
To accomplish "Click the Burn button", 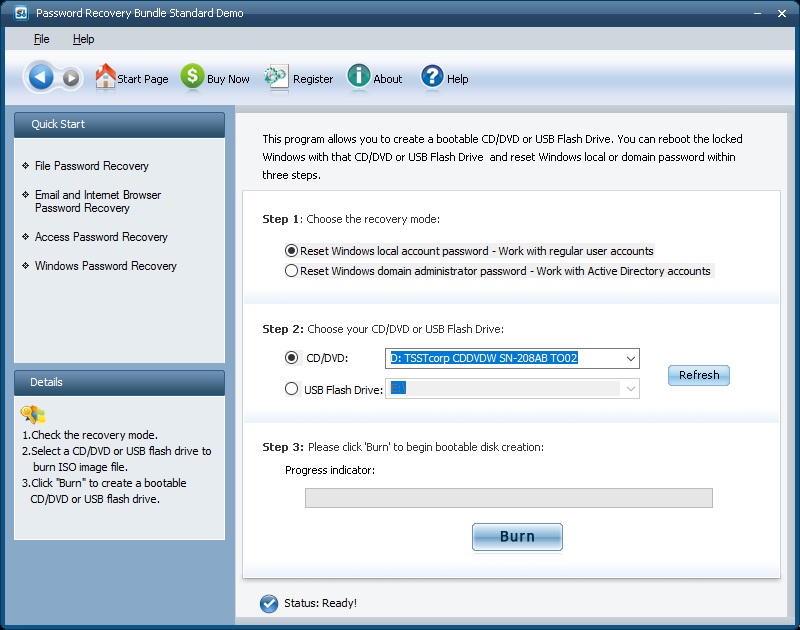I will click(516, 536).
